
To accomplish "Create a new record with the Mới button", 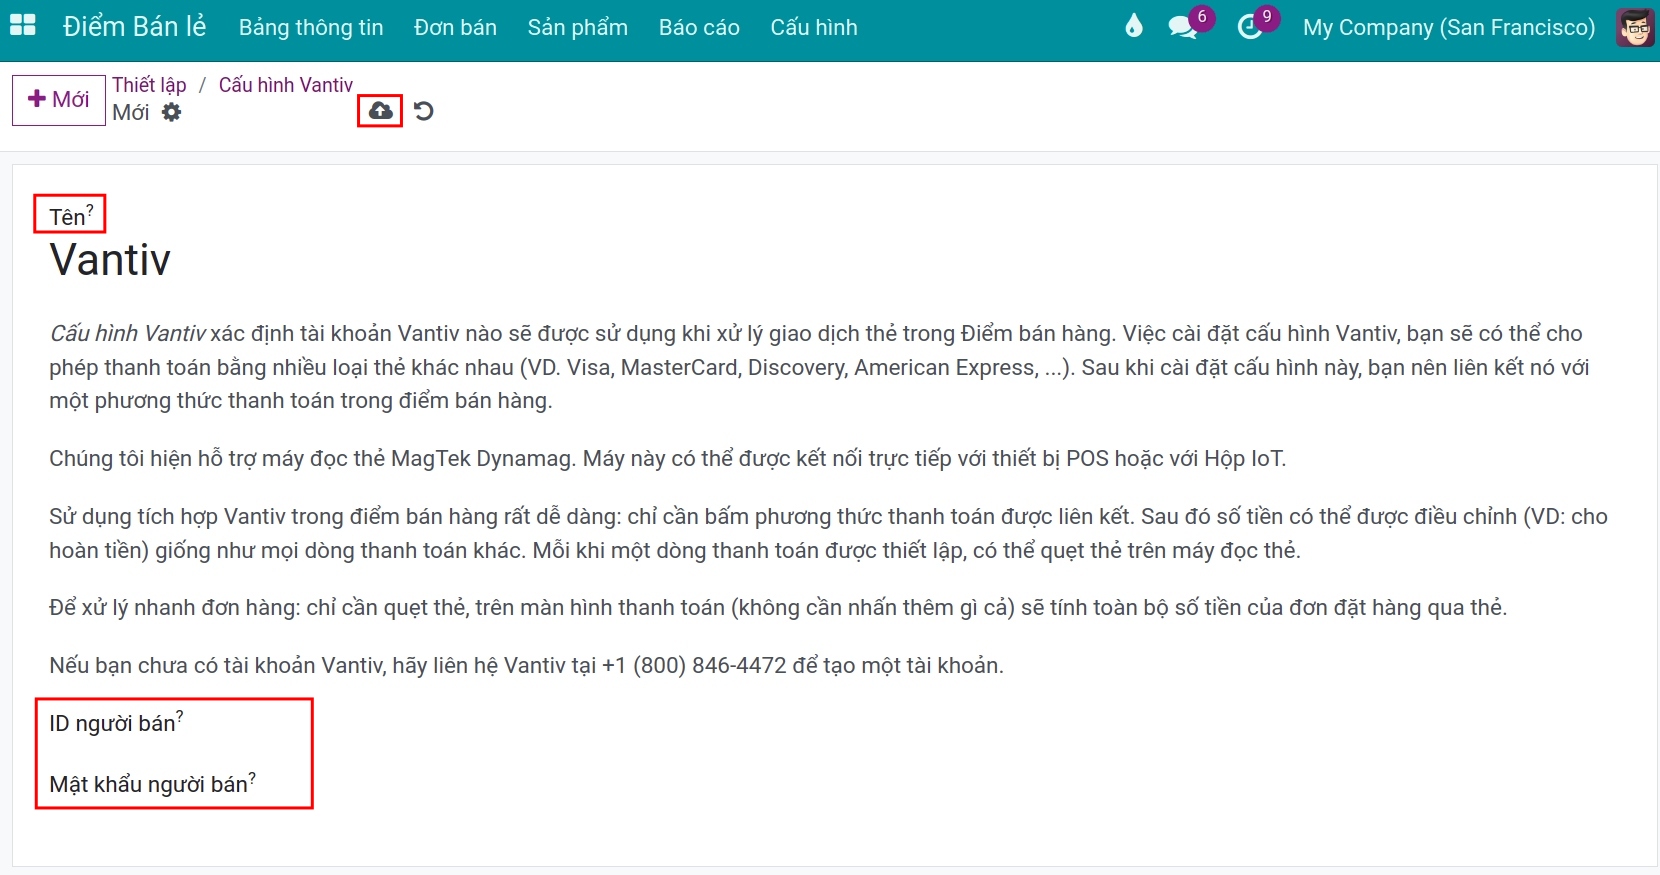I will 59,99.
